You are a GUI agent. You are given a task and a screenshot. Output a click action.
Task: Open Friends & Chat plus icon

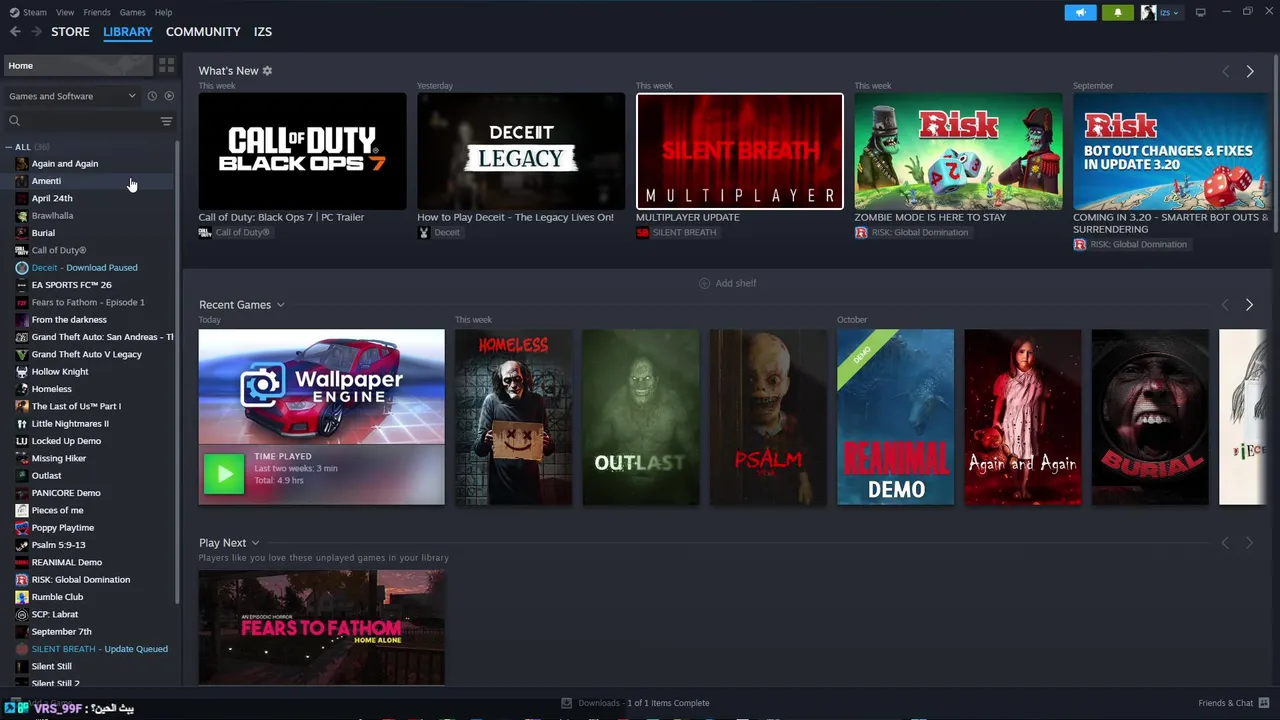pos(1263,703)
